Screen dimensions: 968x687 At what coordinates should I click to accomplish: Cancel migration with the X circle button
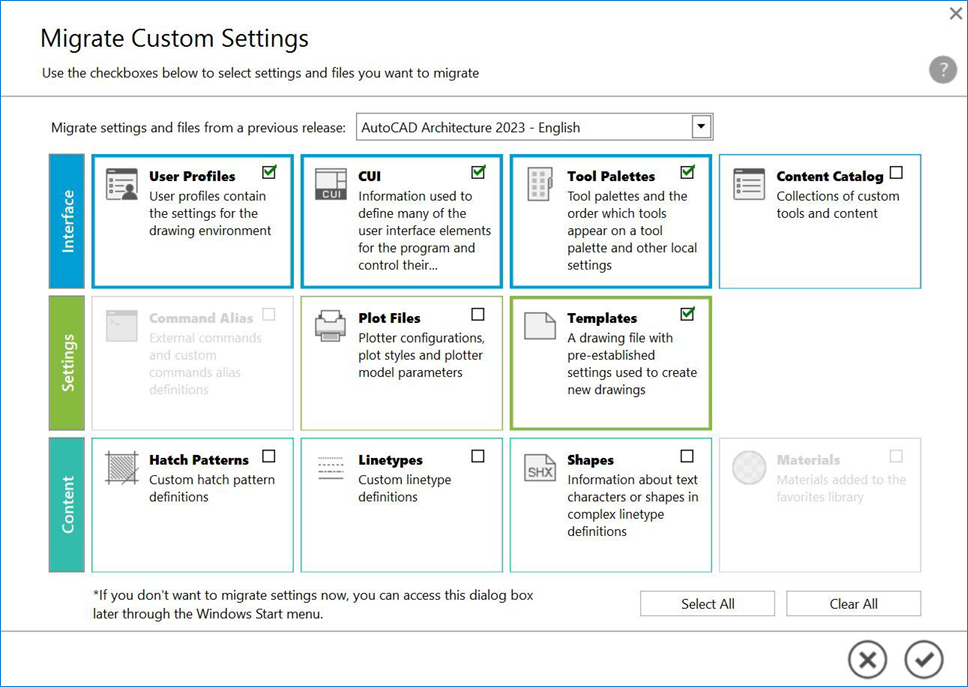click(x=867, y=659)
